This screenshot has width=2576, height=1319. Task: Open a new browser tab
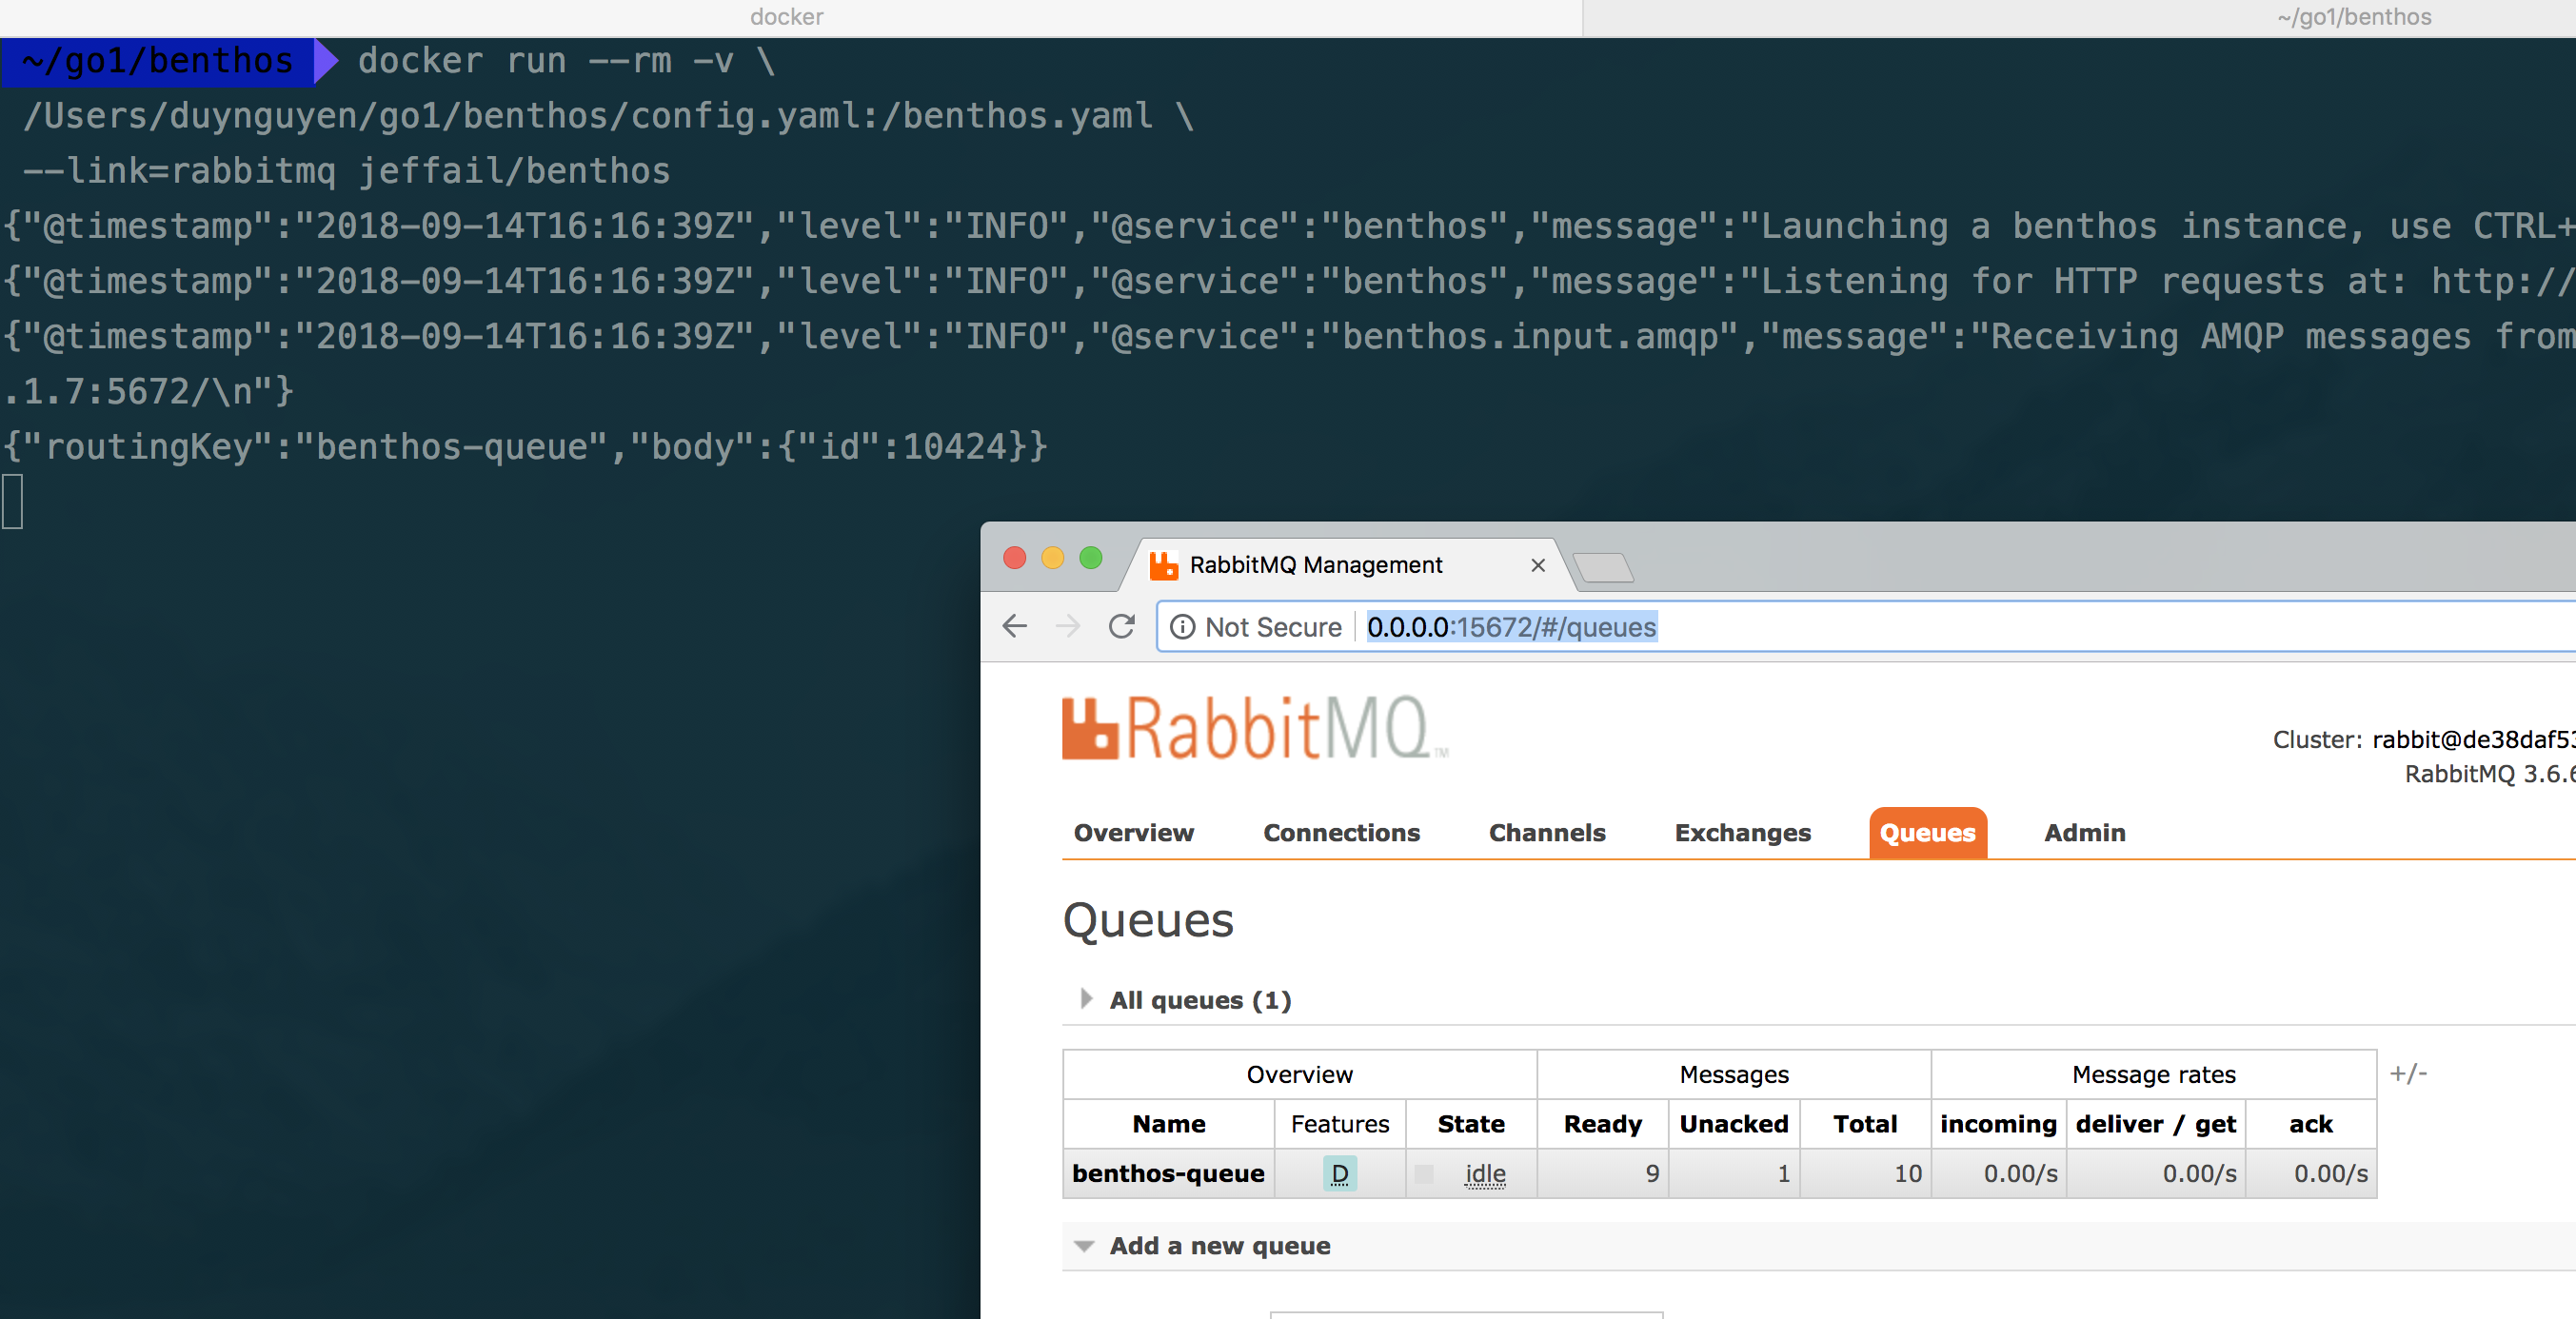pyautogui.click(x=1602, y=567)
